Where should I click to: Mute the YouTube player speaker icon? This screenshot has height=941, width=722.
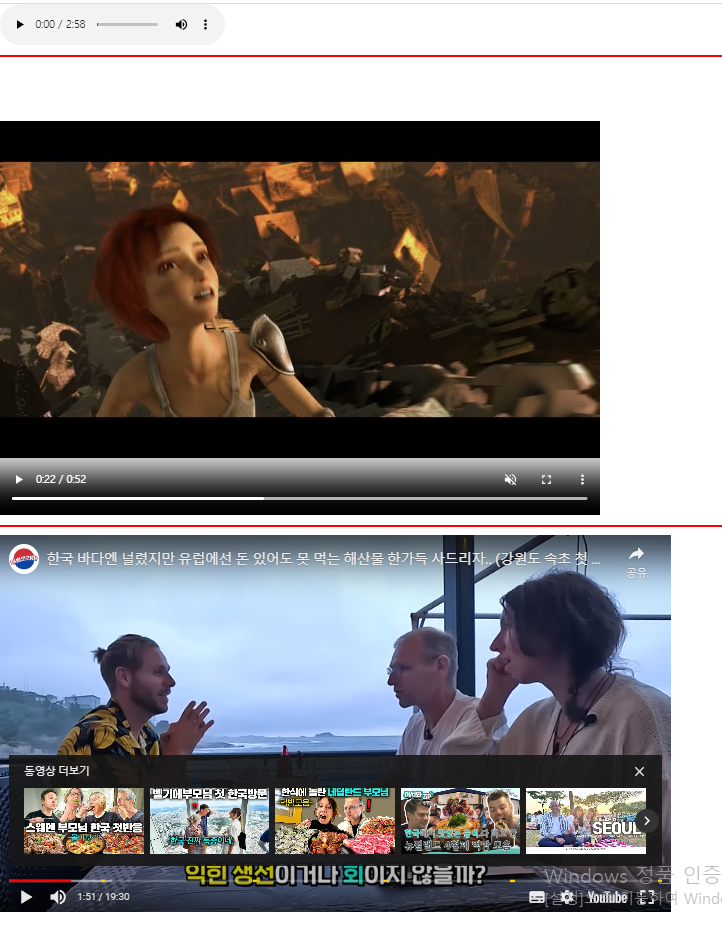click(58, 897)
